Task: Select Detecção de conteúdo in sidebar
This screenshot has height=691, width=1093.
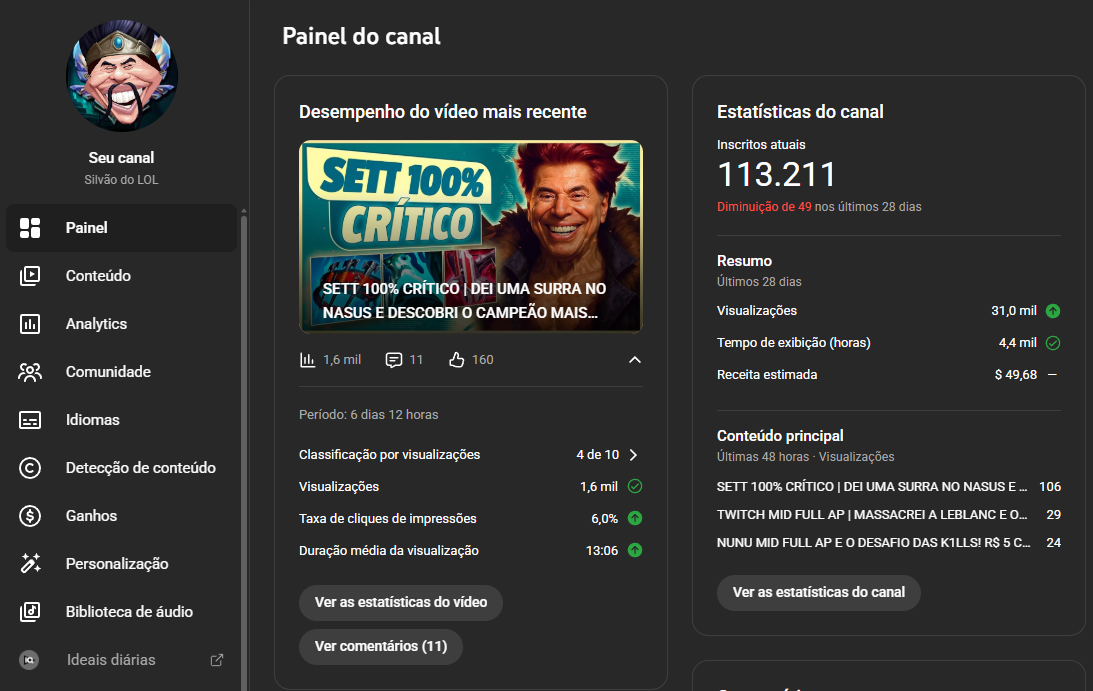Action: point(121,468)
